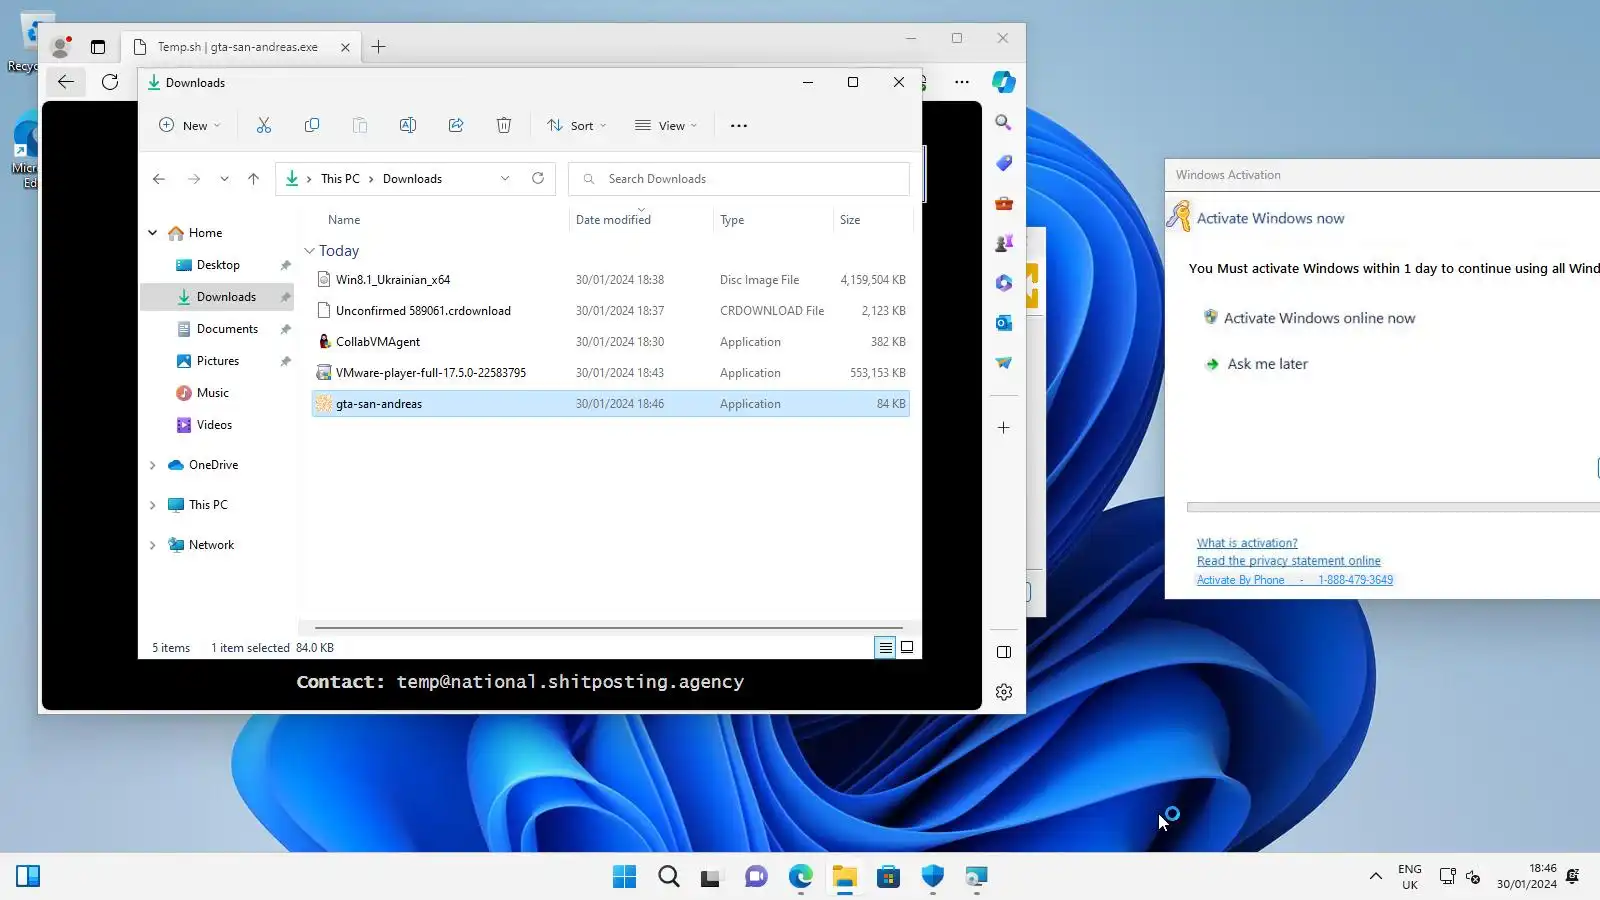Screen dimensions: 1600x900
Task: Expand the This PC tree node
Action: point(153,505)
